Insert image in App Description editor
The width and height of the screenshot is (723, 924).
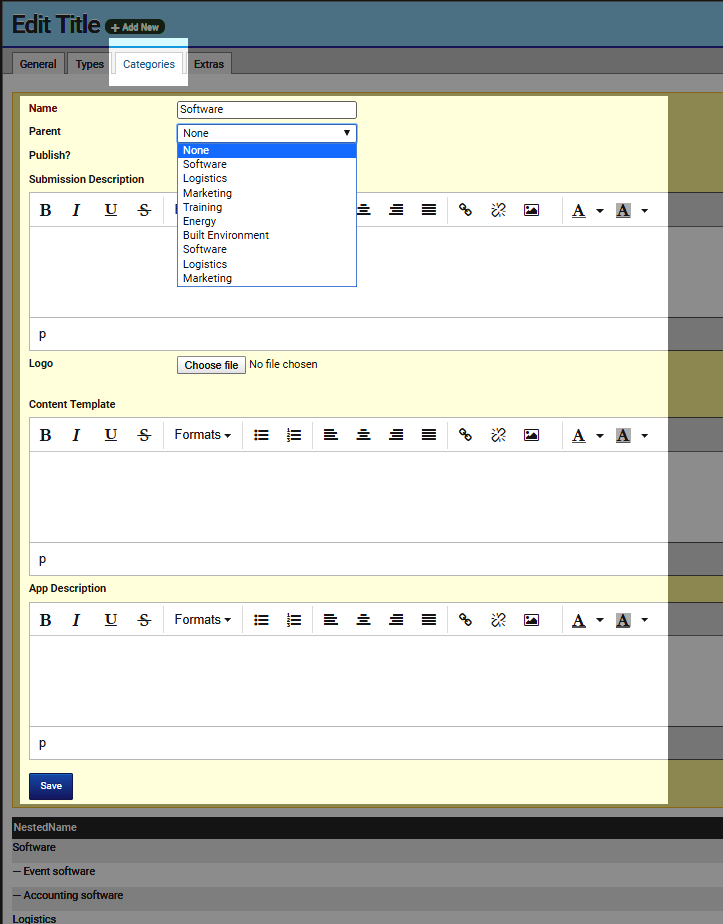(531, 620)
